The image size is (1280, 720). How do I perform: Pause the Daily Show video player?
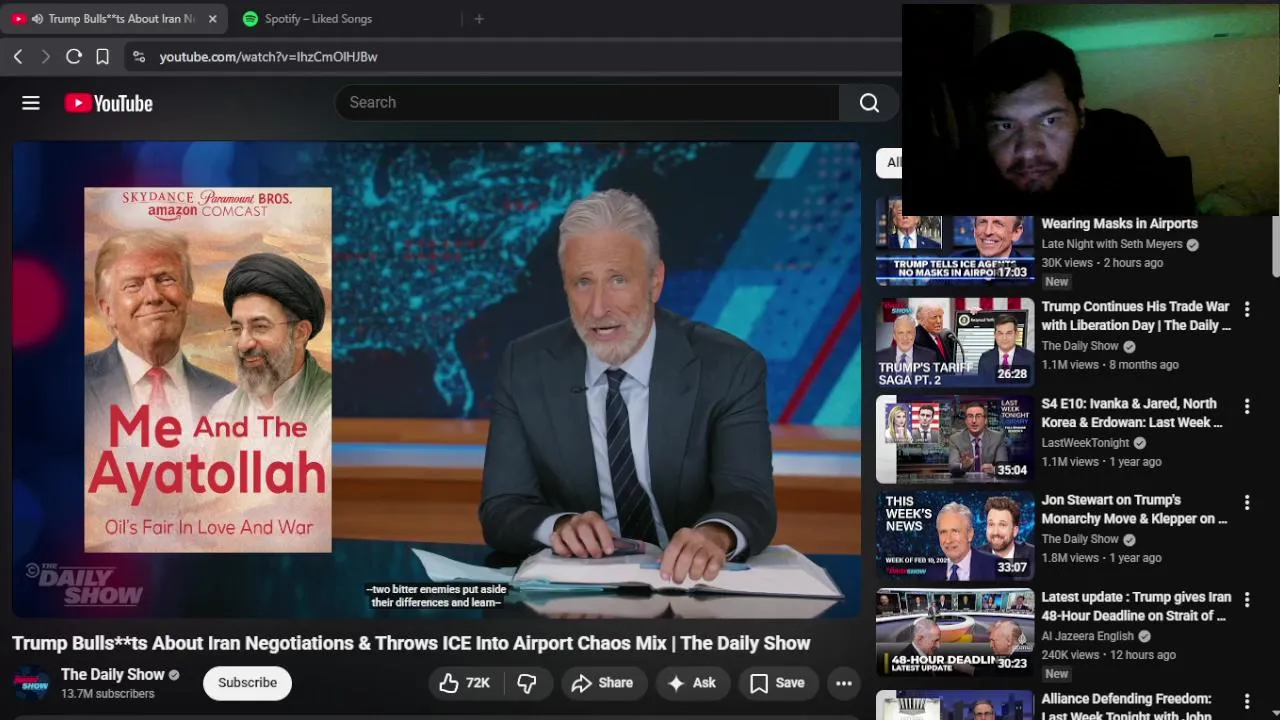tap(436, 380)
